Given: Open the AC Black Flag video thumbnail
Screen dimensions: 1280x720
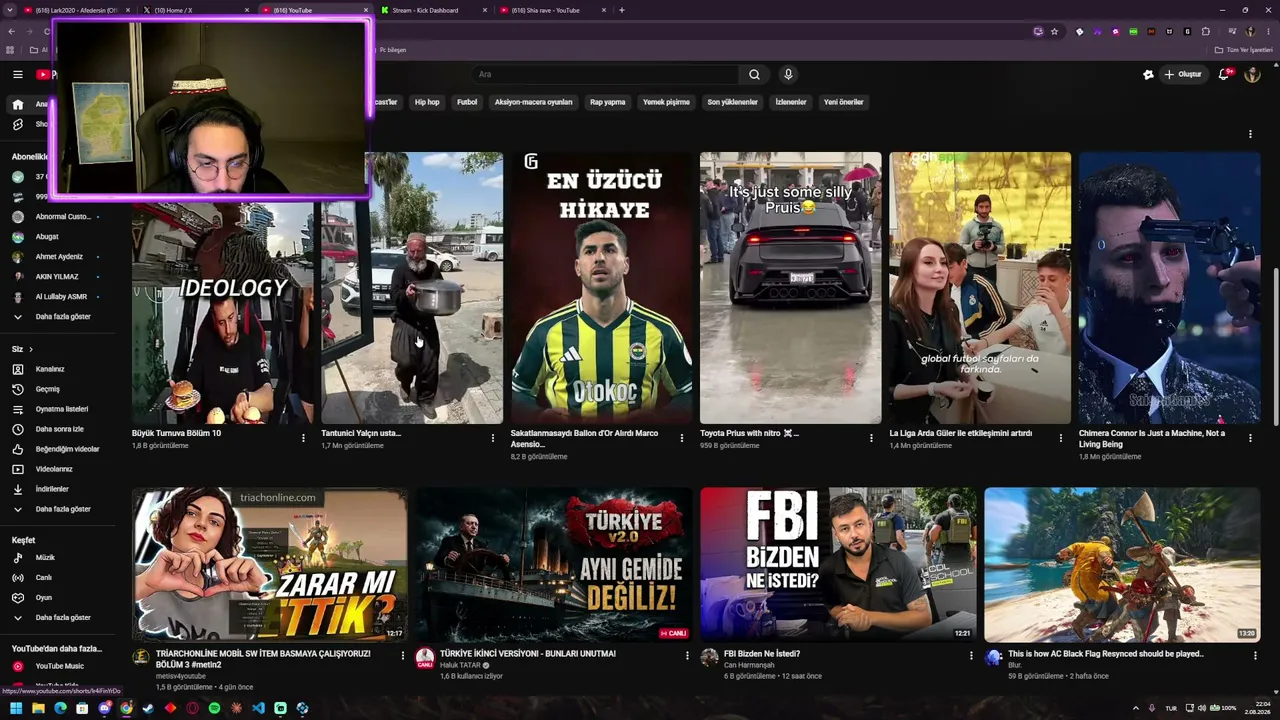Looking at the screenshot, I should click(x=1122, y=564).
